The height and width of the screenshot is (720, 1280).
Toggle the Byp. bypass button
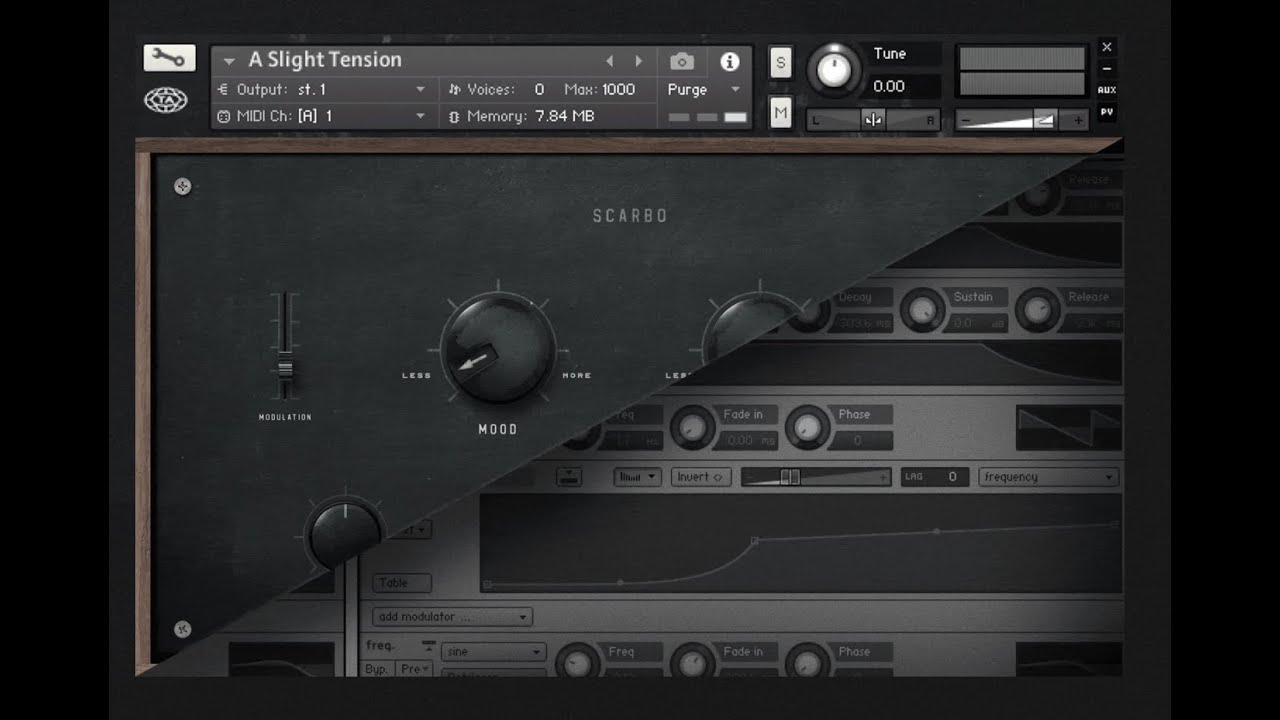(x=380, y=668)
